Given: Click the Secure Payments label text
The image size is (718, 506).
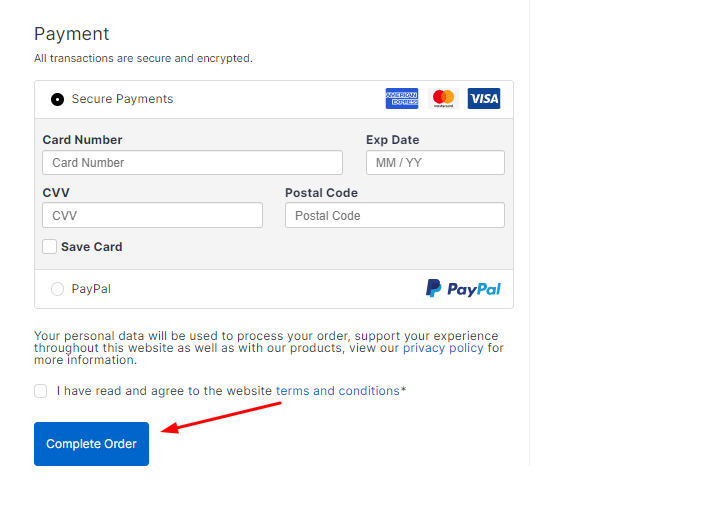Looking at the screenshot, I should [x=122, y=99].
